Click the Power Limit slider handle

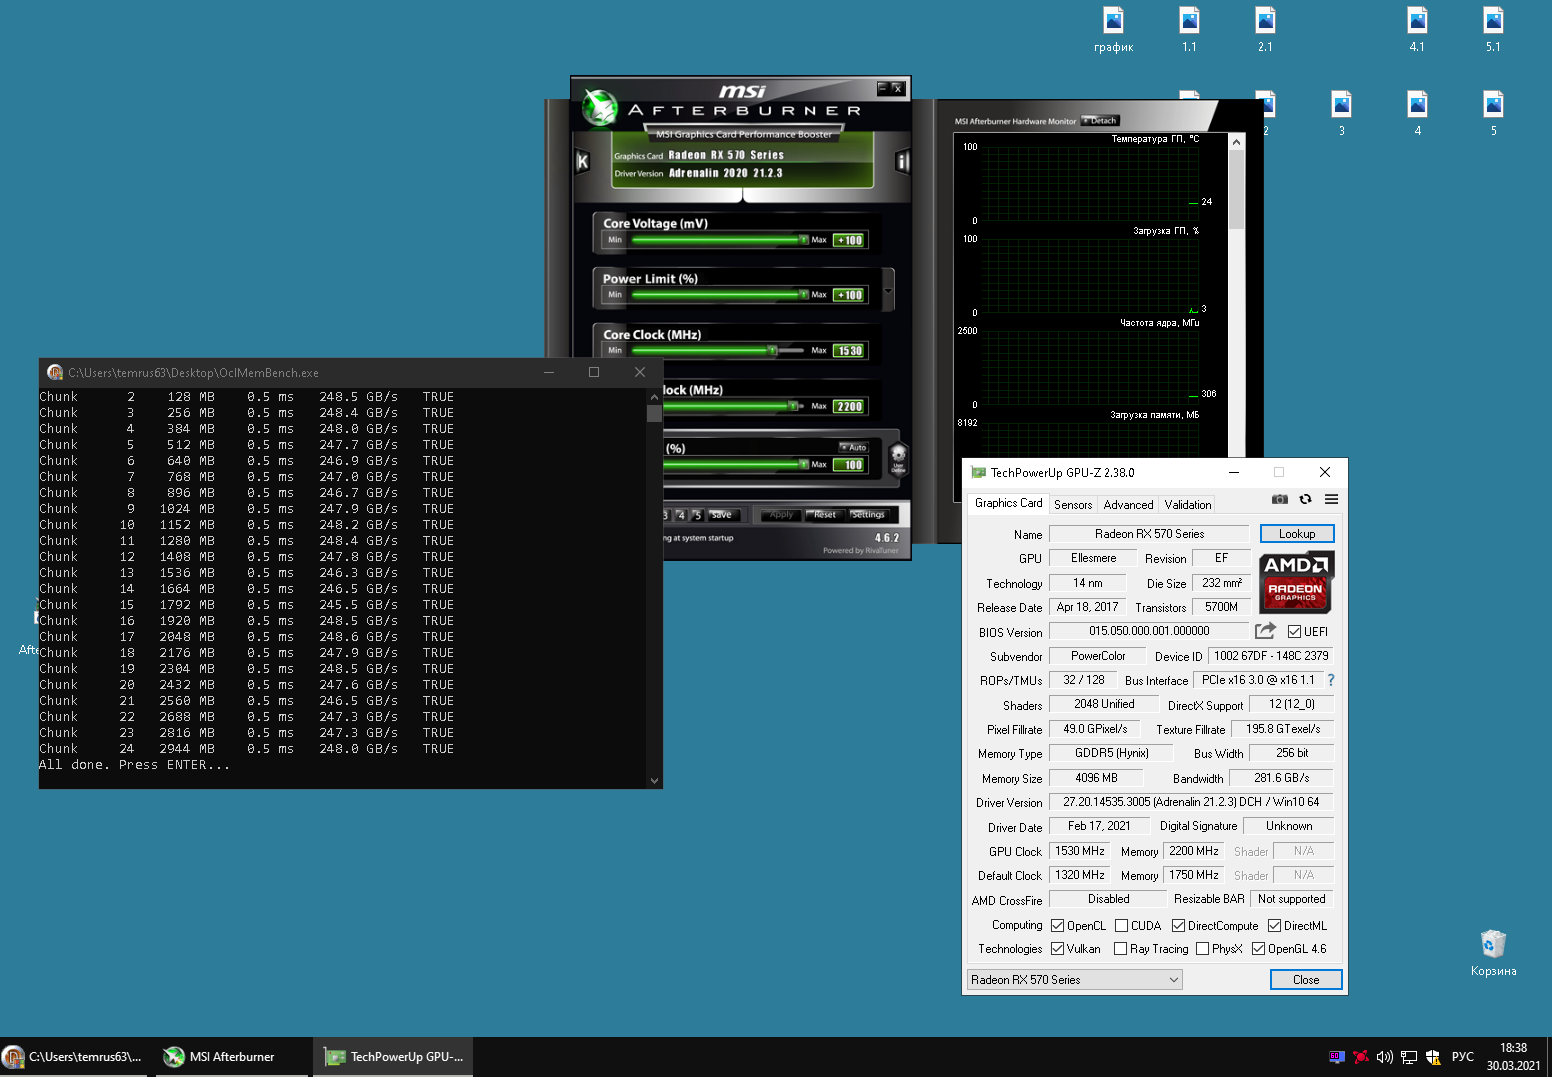(x=804, y=295)
